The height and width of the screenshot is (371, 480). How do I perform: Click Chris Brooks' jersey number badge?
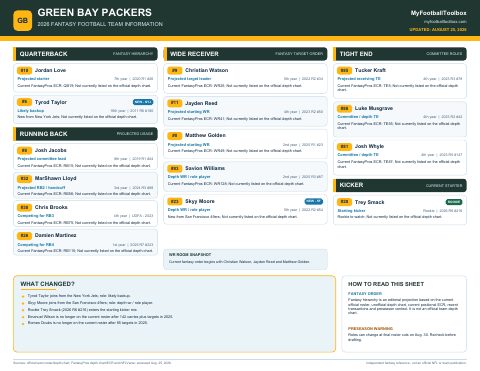coord(24,207)
